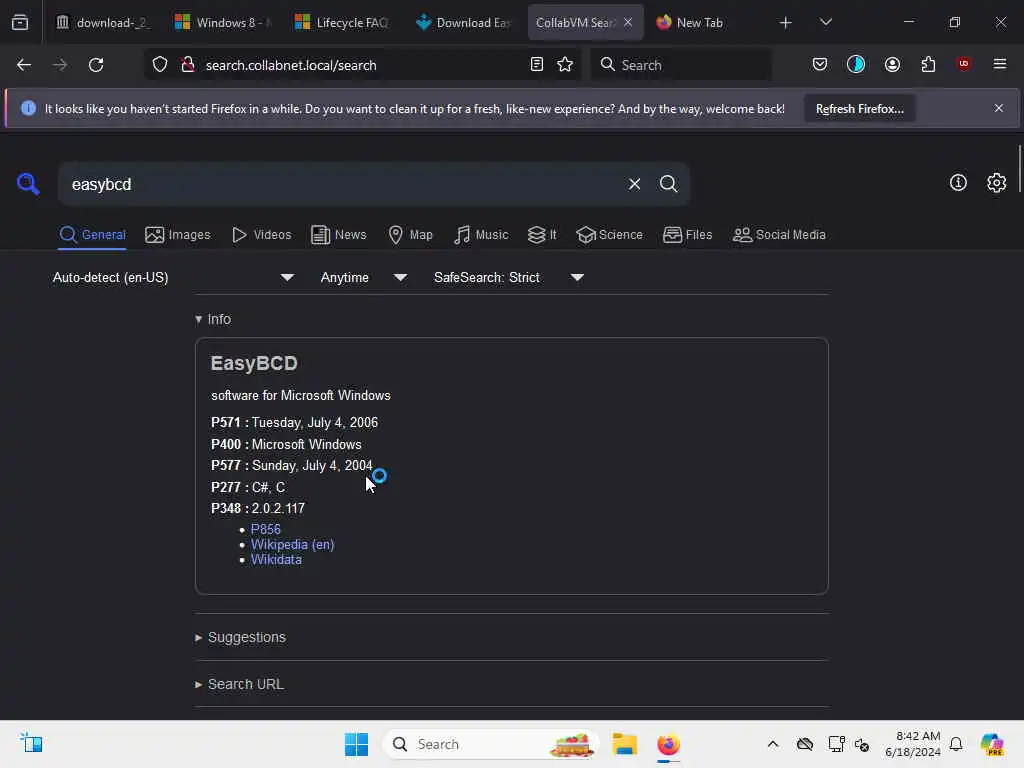Switch to Files search category

coord(688,235)
